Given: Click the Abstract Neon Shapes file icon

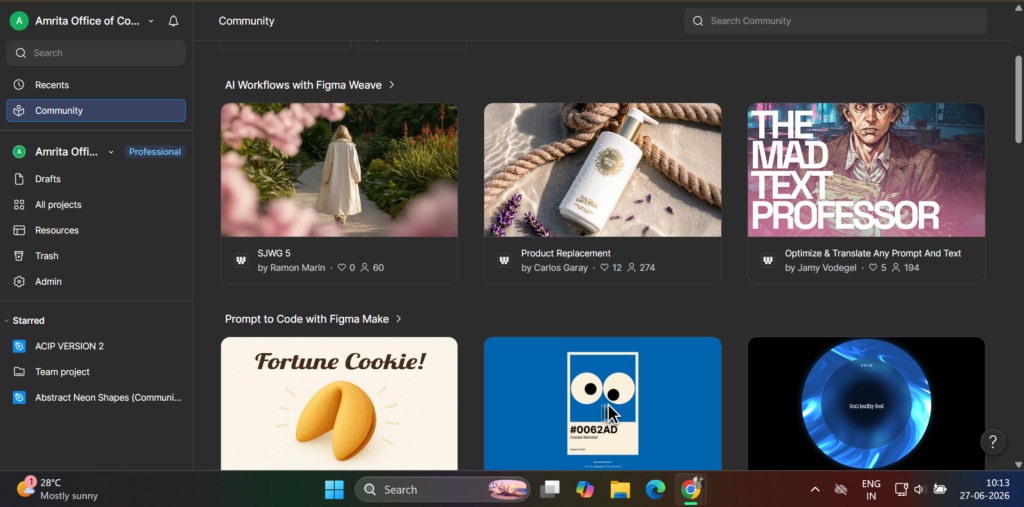Looking at the screenshot, I should [x=19, y=397].
